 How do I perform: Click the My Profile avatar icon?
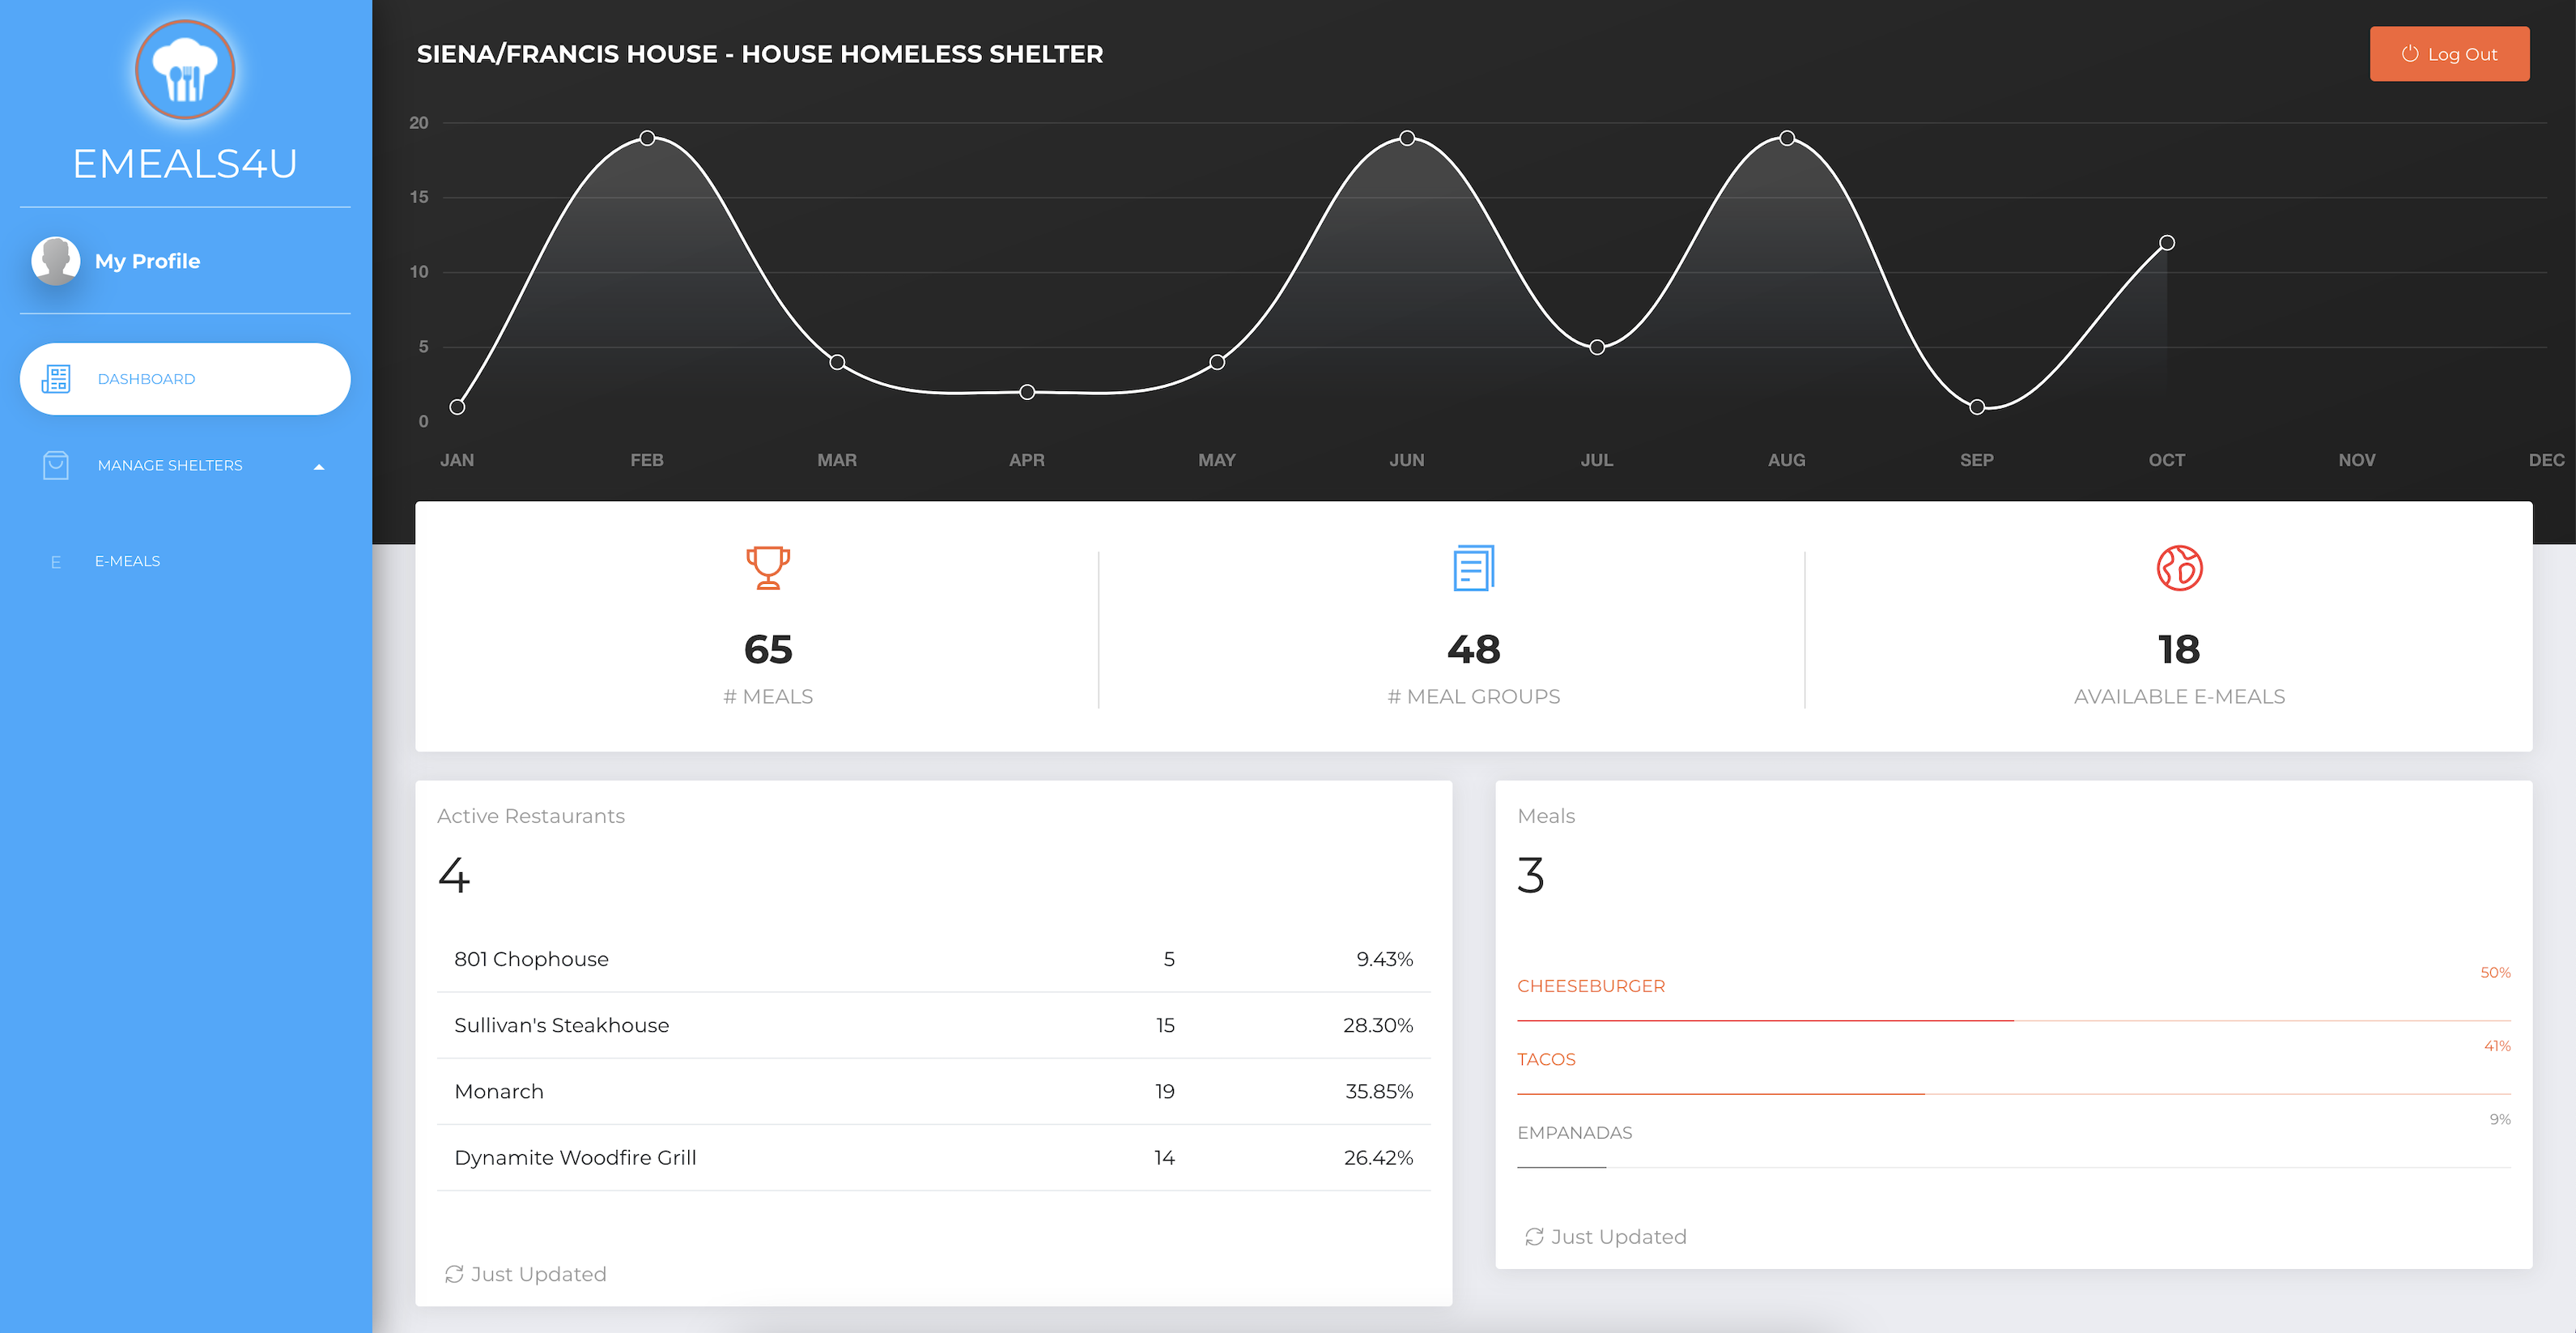56,260
